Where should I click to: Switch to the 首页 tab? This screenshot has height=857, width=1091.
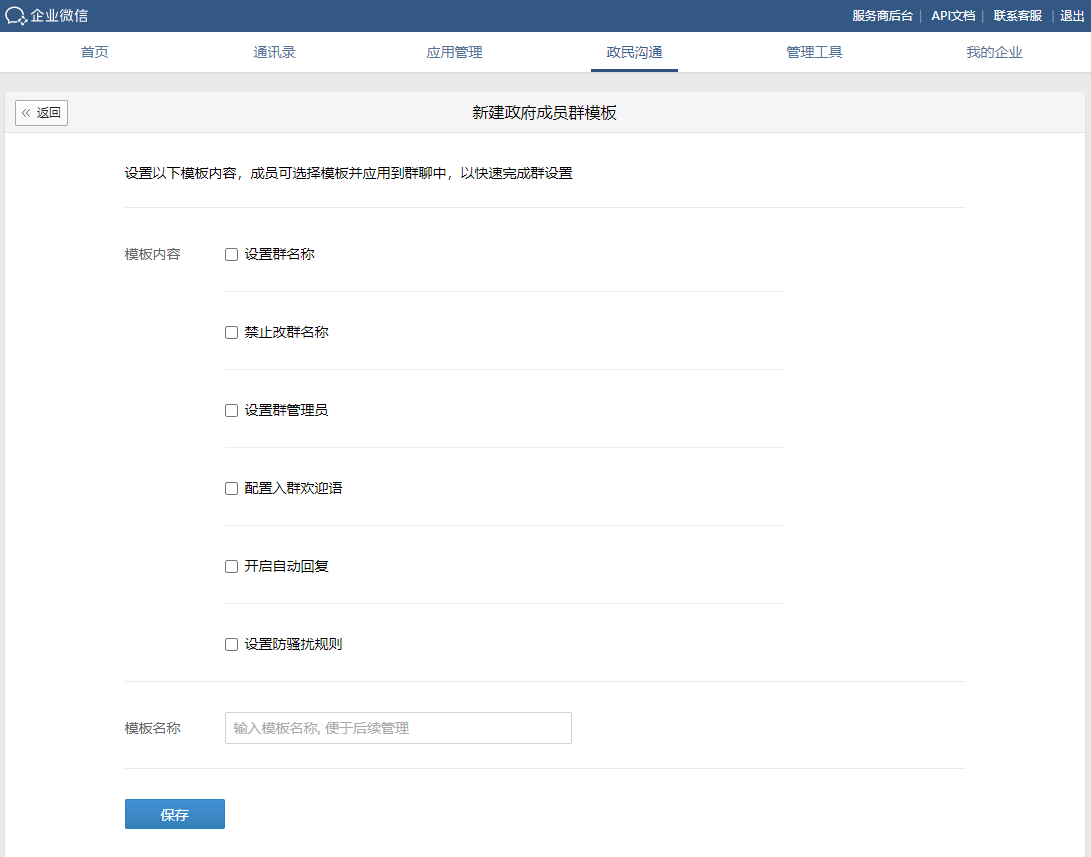[94, 52]
